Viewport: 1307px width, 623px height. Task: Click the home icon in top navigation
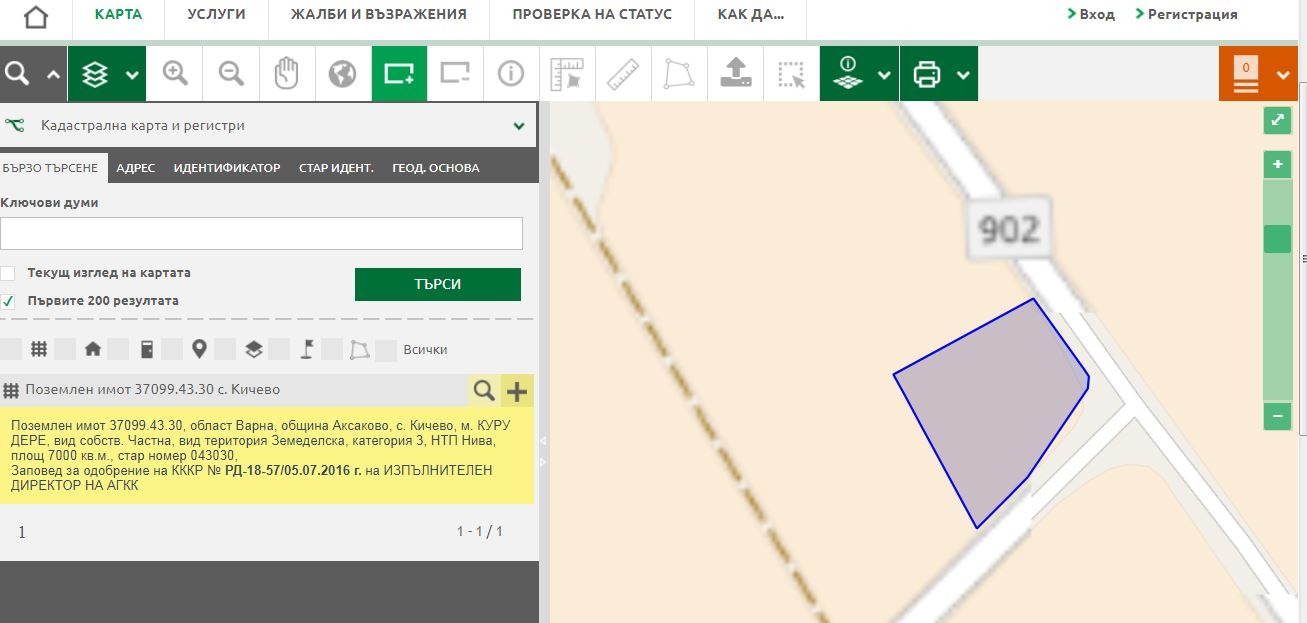coord(35,18)
